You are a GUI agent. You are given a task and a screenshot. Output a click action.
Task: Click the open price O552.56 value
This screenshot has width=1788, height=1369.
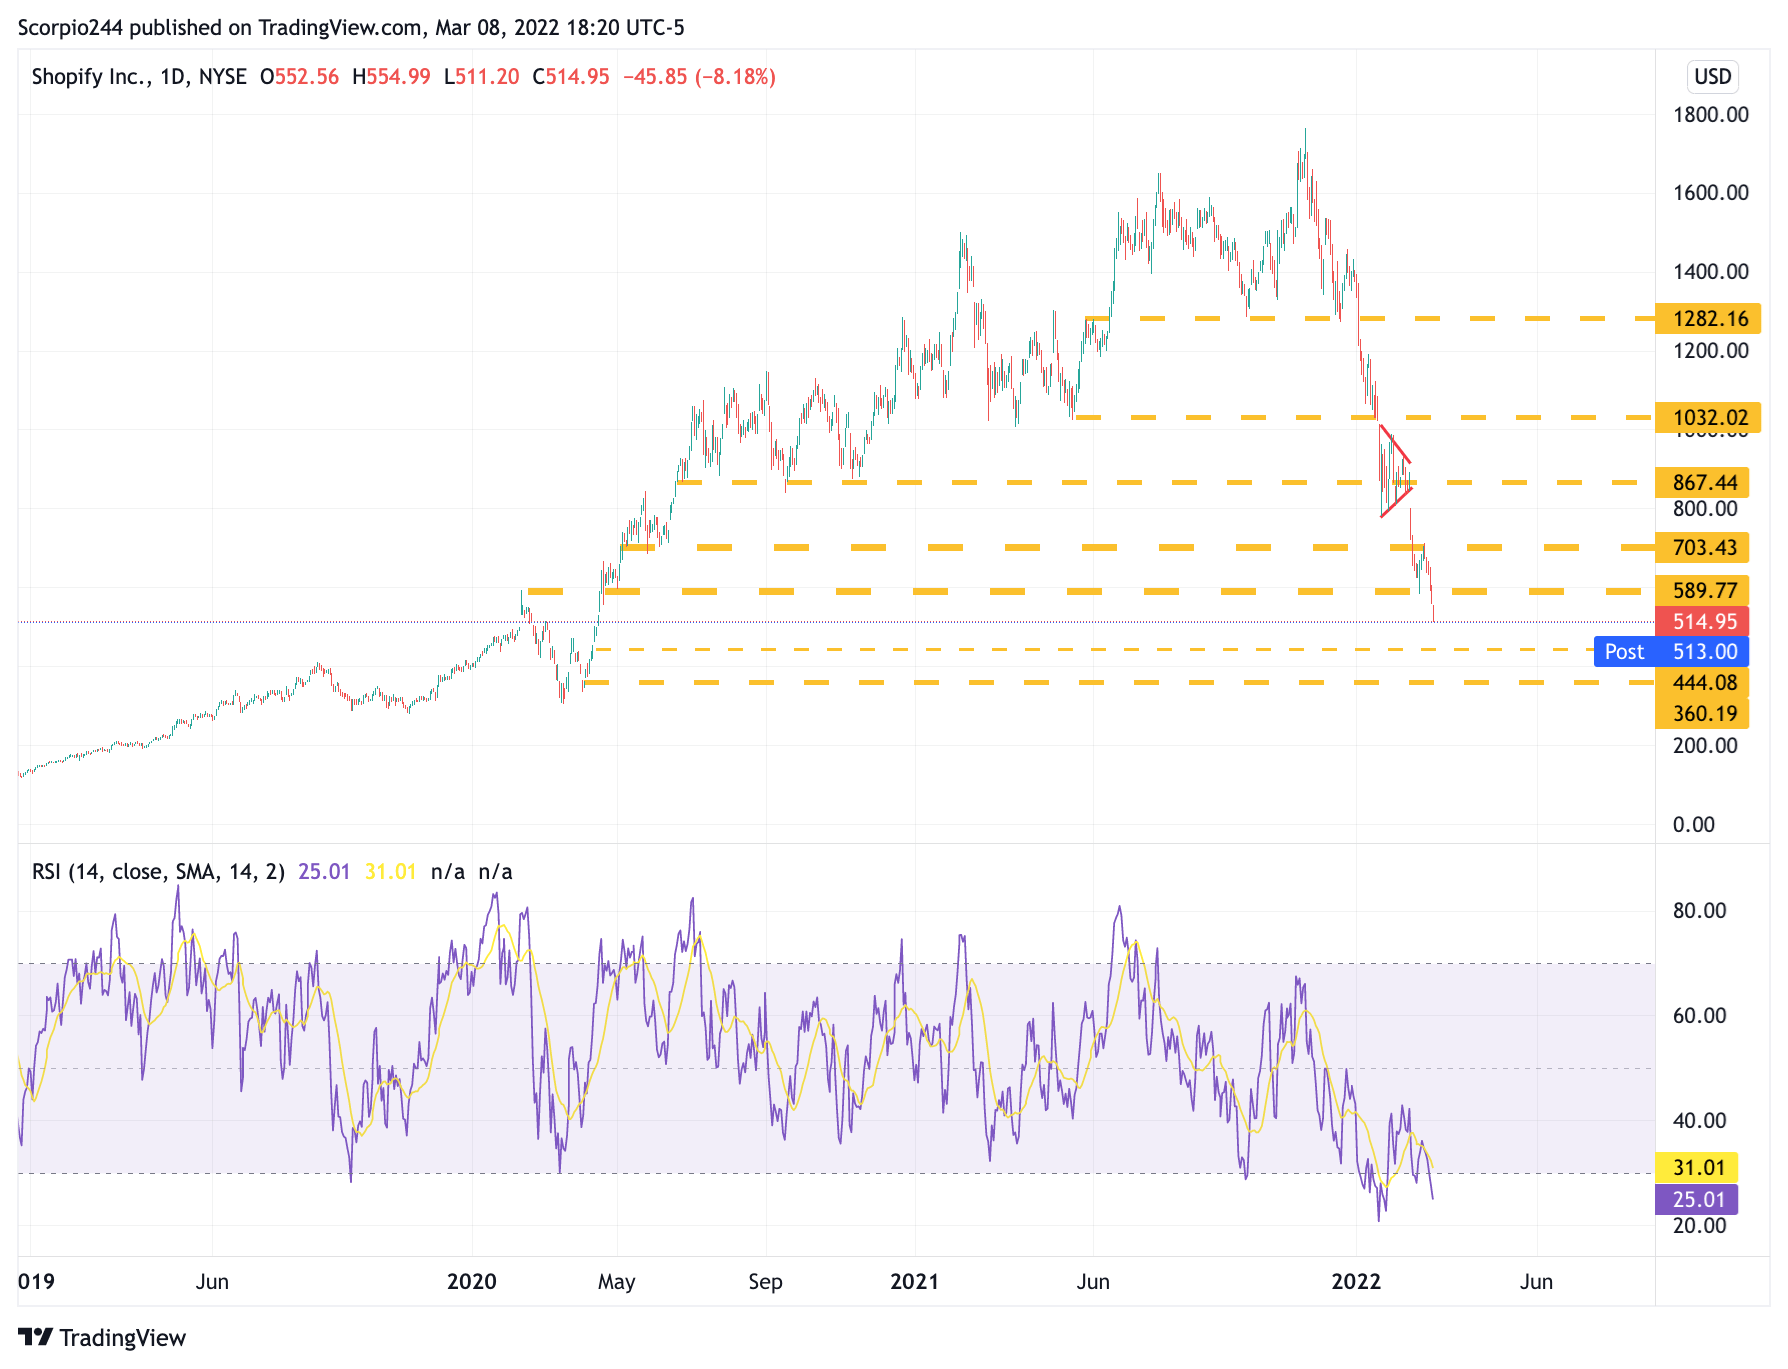click(x=299, y=77)
